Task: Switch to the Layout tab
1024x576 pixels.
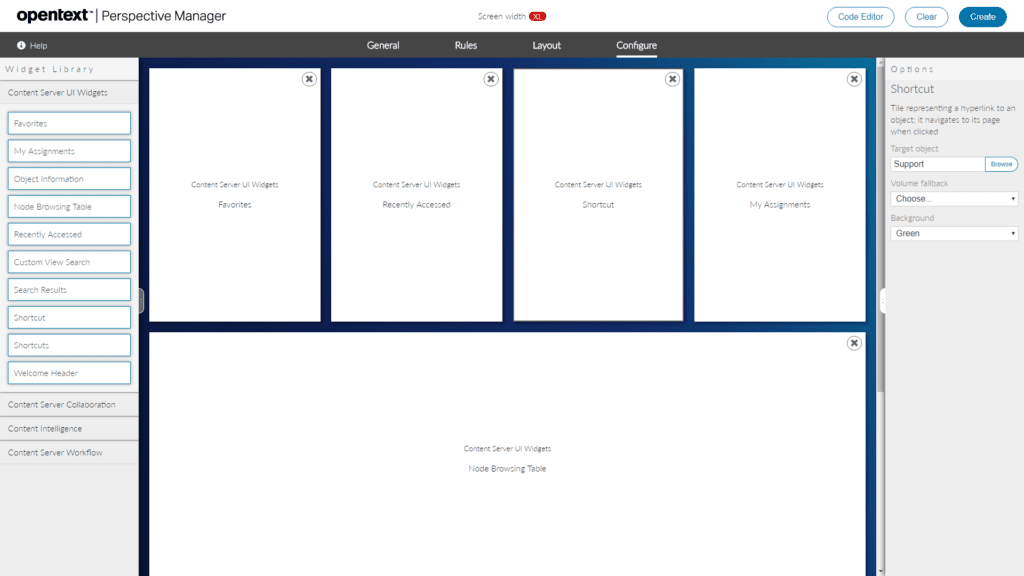Action: click(547, 45)
